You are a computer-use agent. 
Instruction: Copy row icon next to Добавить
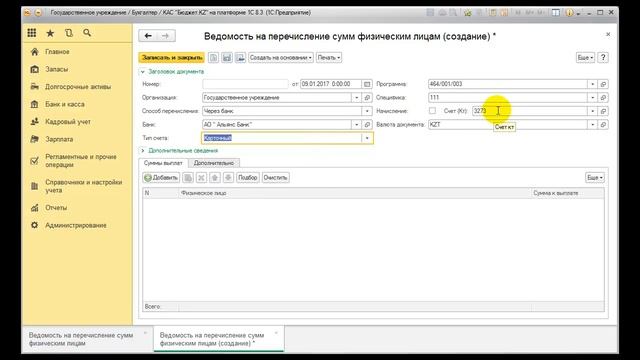pos(188,178)
